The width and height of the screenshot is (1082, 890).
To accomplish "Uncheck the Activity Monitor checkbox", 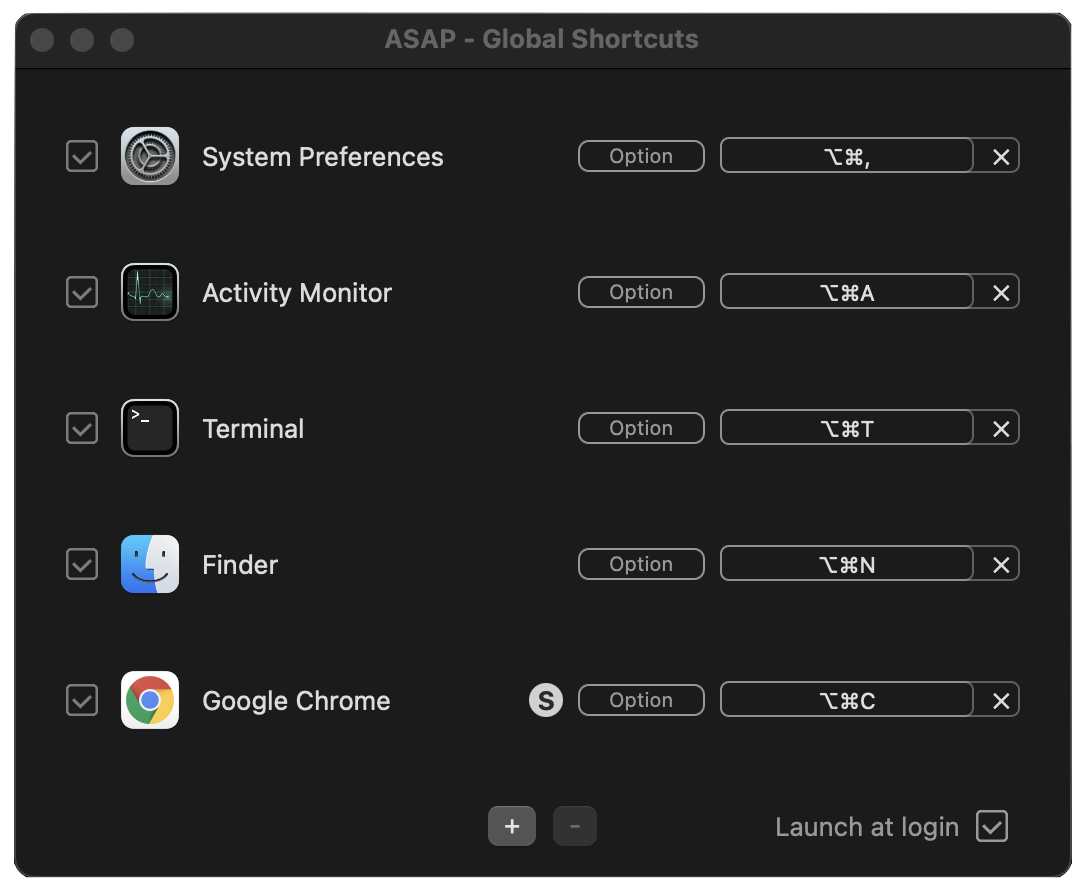I will [x=81, y=292].
